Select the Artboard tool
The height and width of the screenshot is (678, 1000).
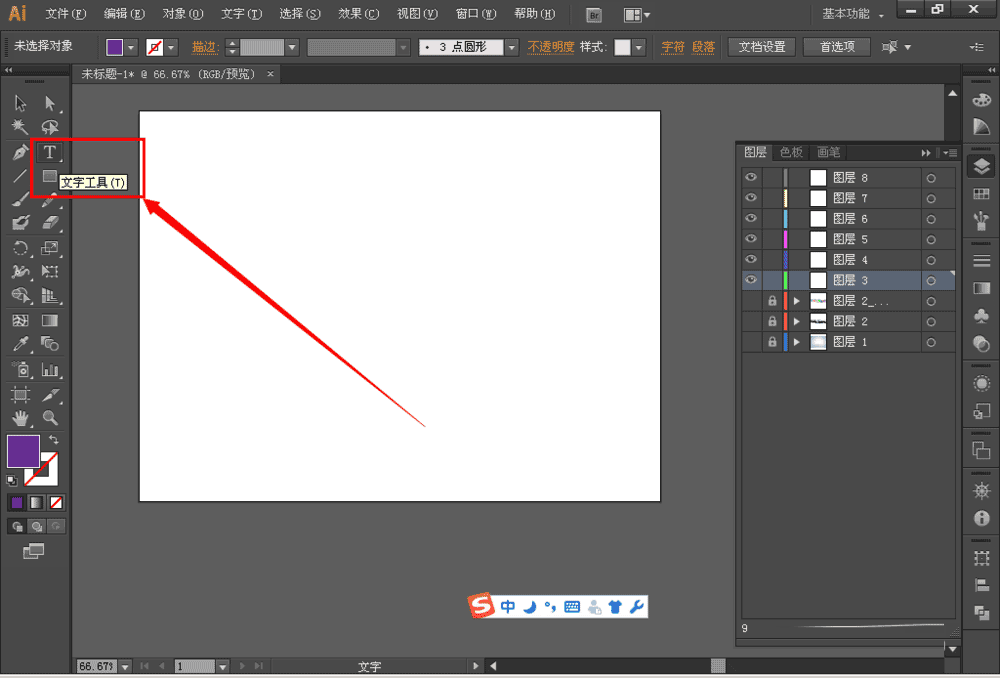coord(20,394)
